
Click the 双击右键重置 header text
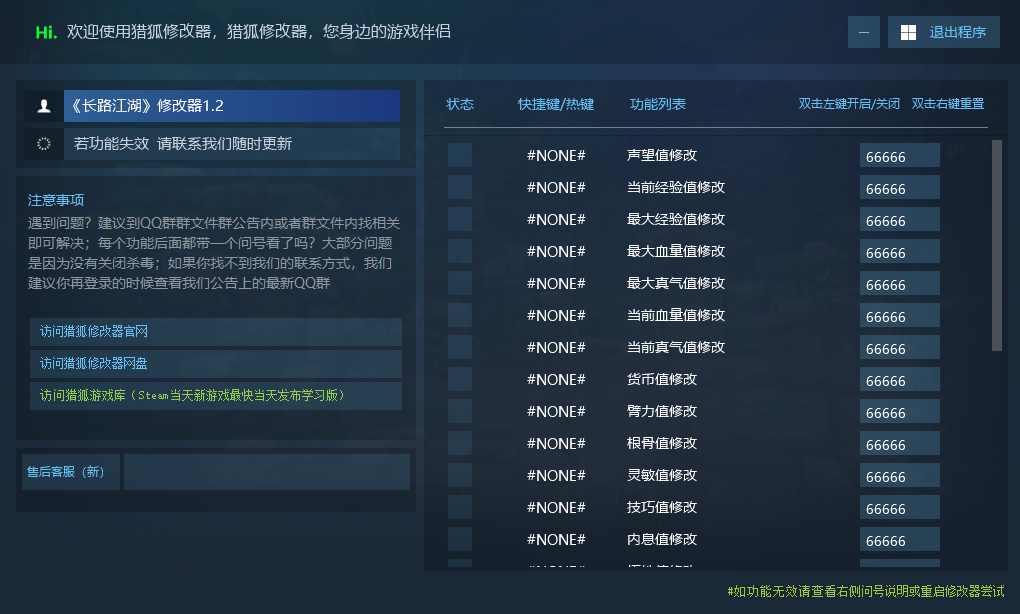coord(948,104)
